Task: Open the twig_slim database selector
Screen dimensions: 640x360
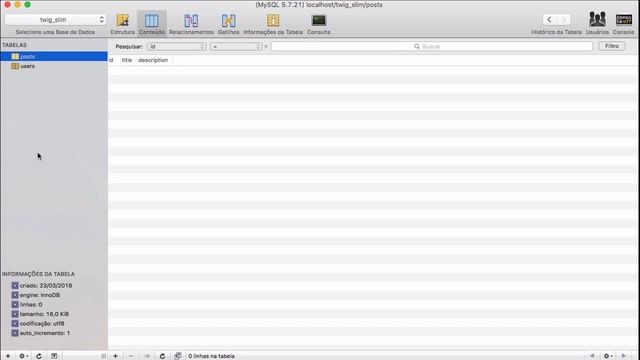Action: click(56, 20)
